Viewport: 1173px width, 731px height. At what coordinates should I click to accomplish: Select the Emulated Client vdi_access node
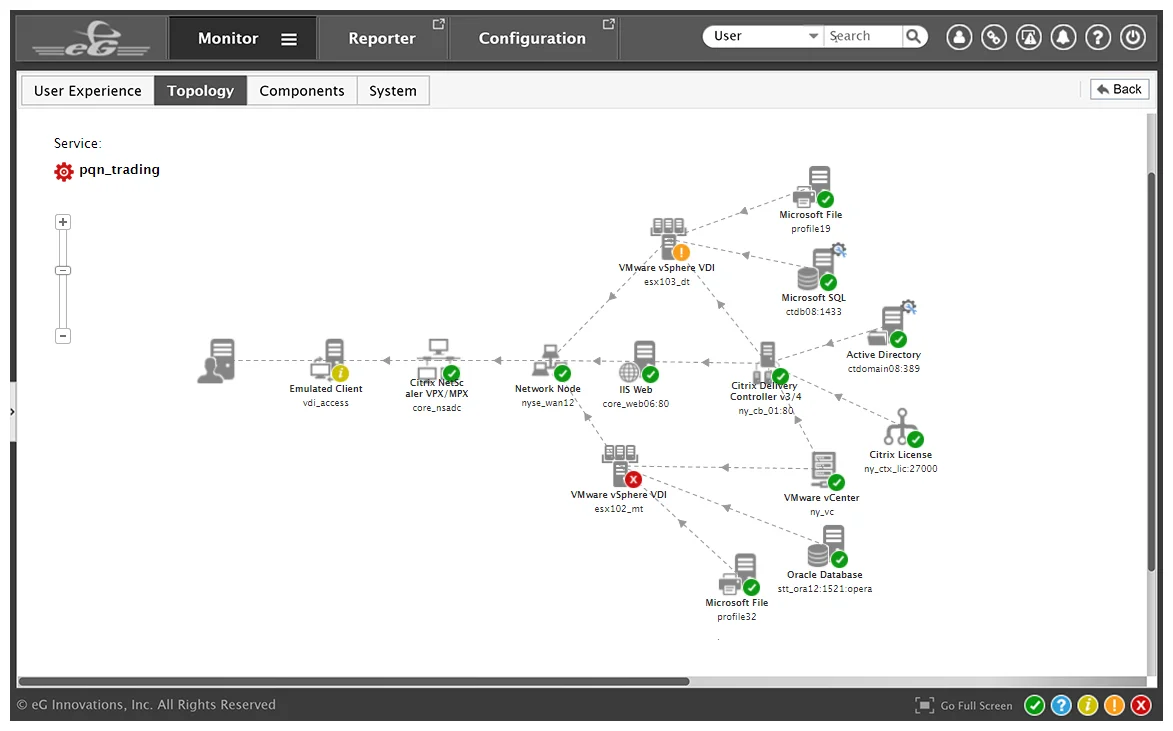329,361
